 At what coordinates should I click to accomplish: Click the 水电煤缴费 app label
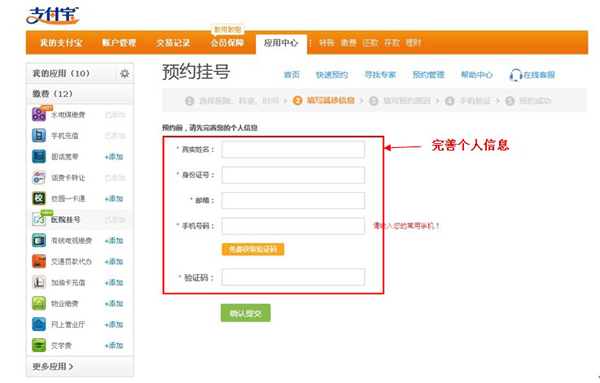(68, 115)
